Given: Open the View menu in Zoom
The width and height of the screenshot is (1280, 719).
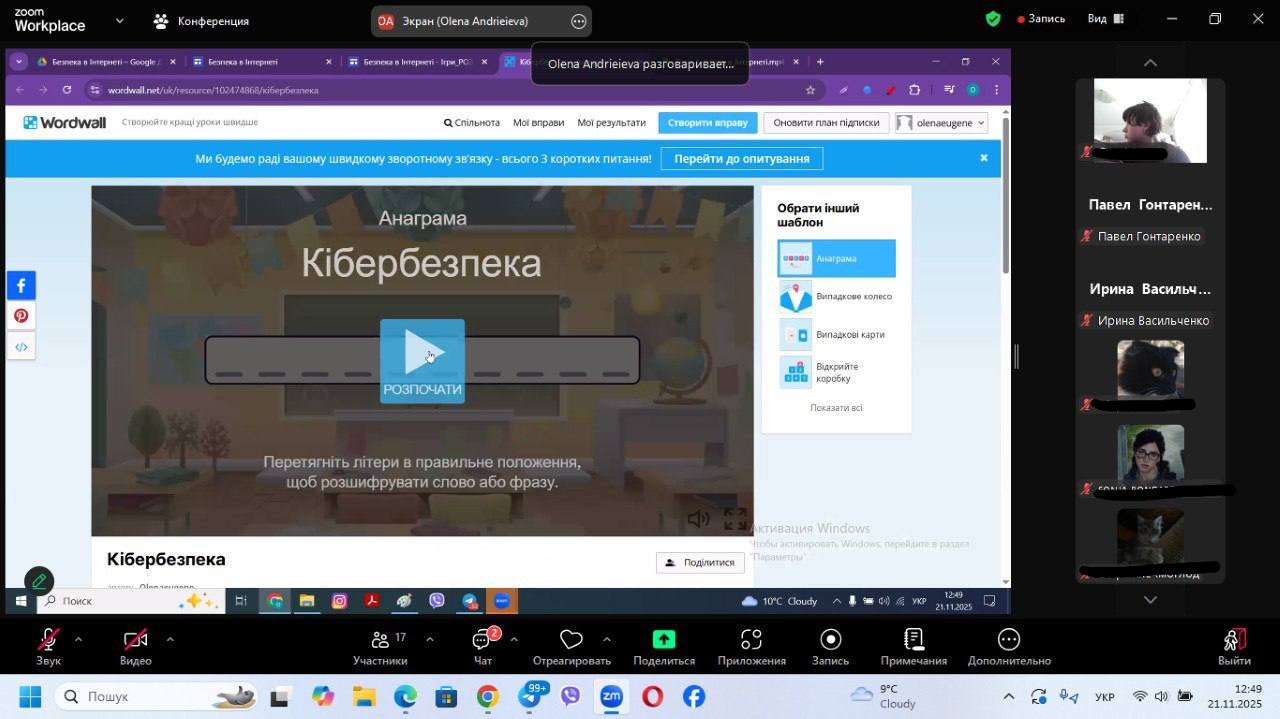Looking at the screenshot, I should [x=1105, y=19].
